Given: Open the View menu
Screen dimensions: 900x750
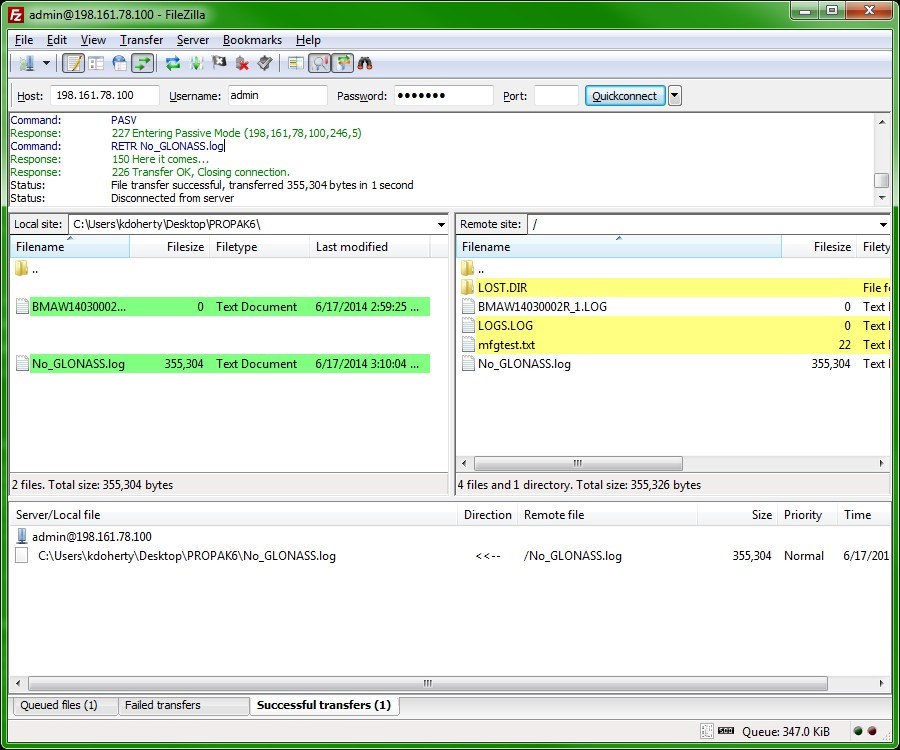Looking at the screenshot, I should pyautogui.click(x=93, y=40).
